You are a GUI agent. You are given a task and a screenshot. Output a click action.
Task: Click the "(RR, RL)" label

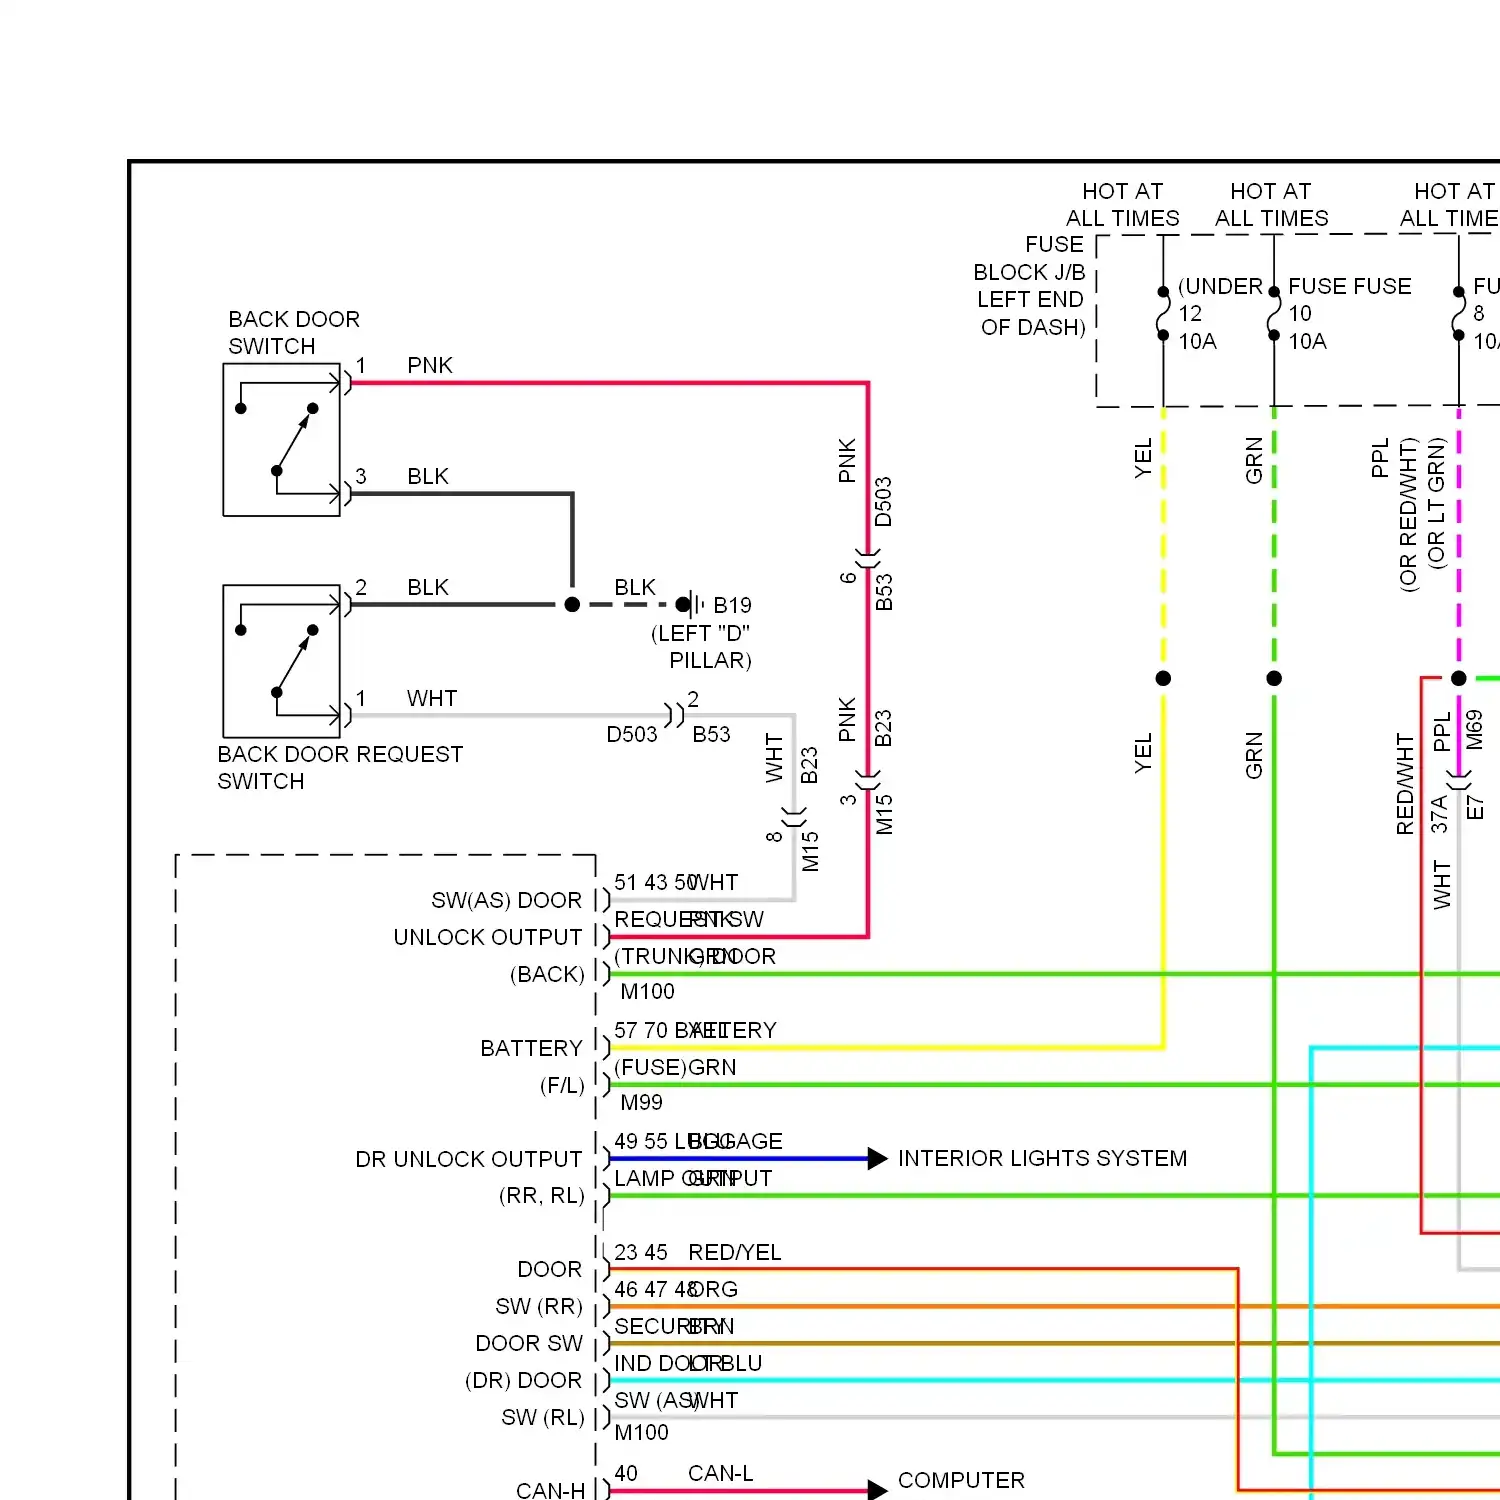pyautogui.click(x=541, y=1196)
